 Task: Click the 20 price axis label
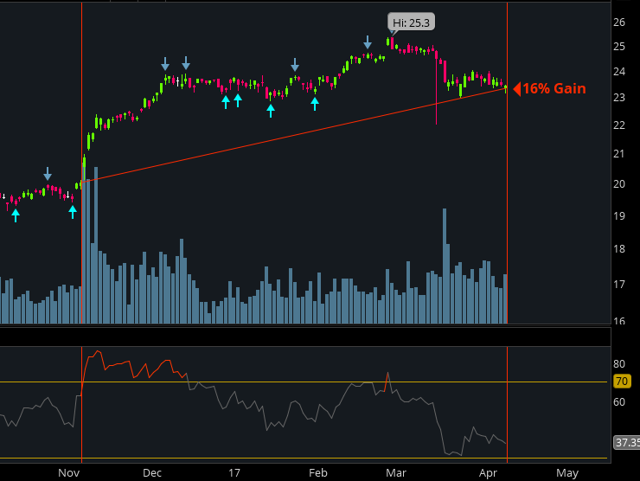click(619, 184)
